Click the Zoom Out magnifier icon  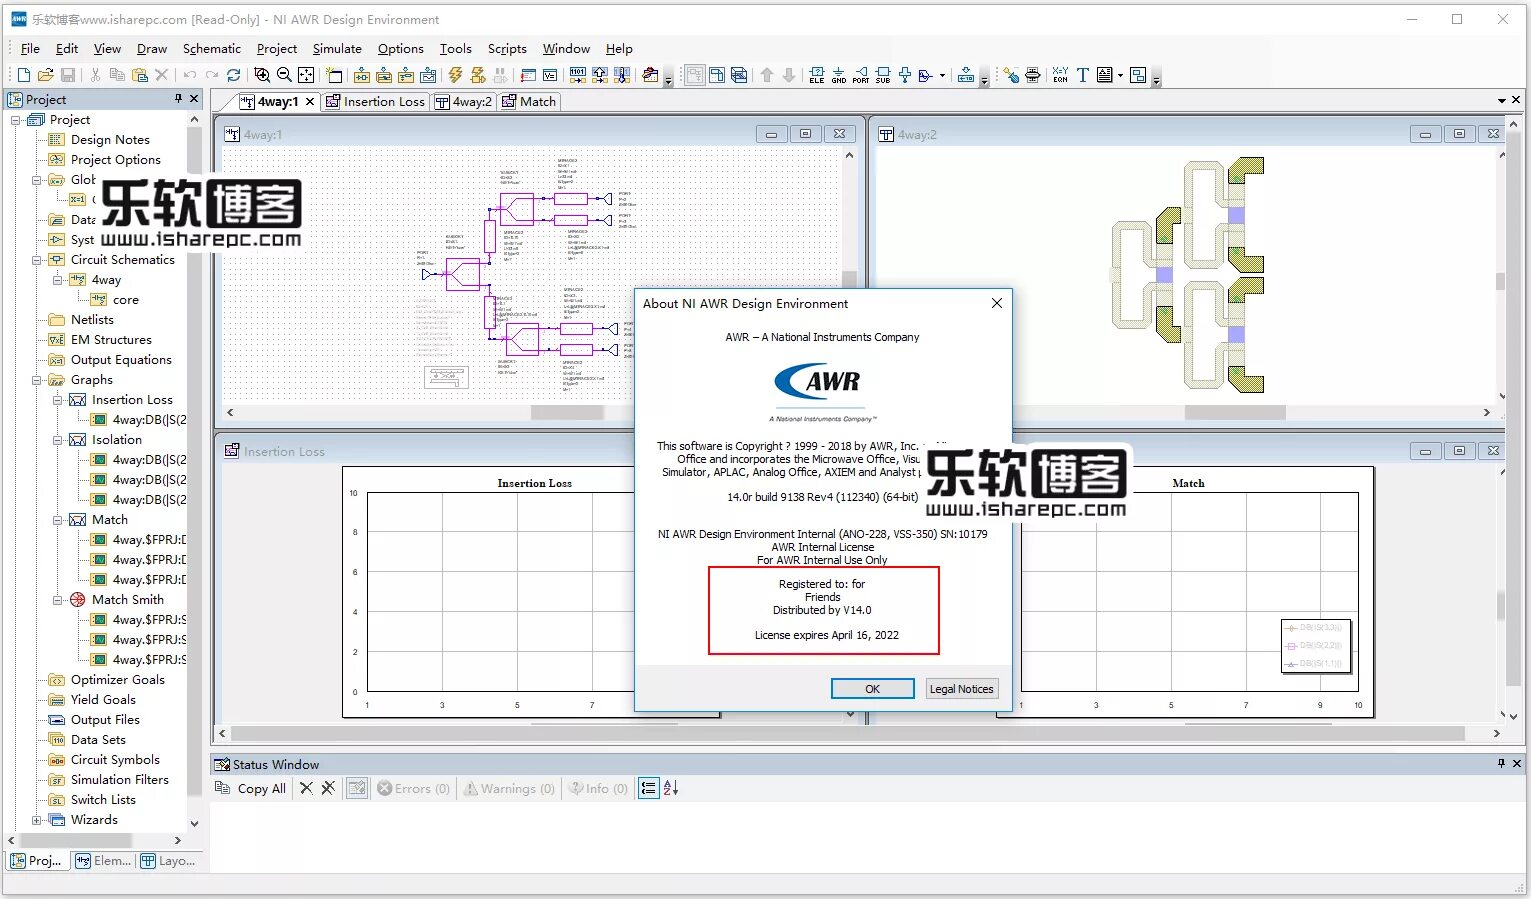[x=284, y=75]
